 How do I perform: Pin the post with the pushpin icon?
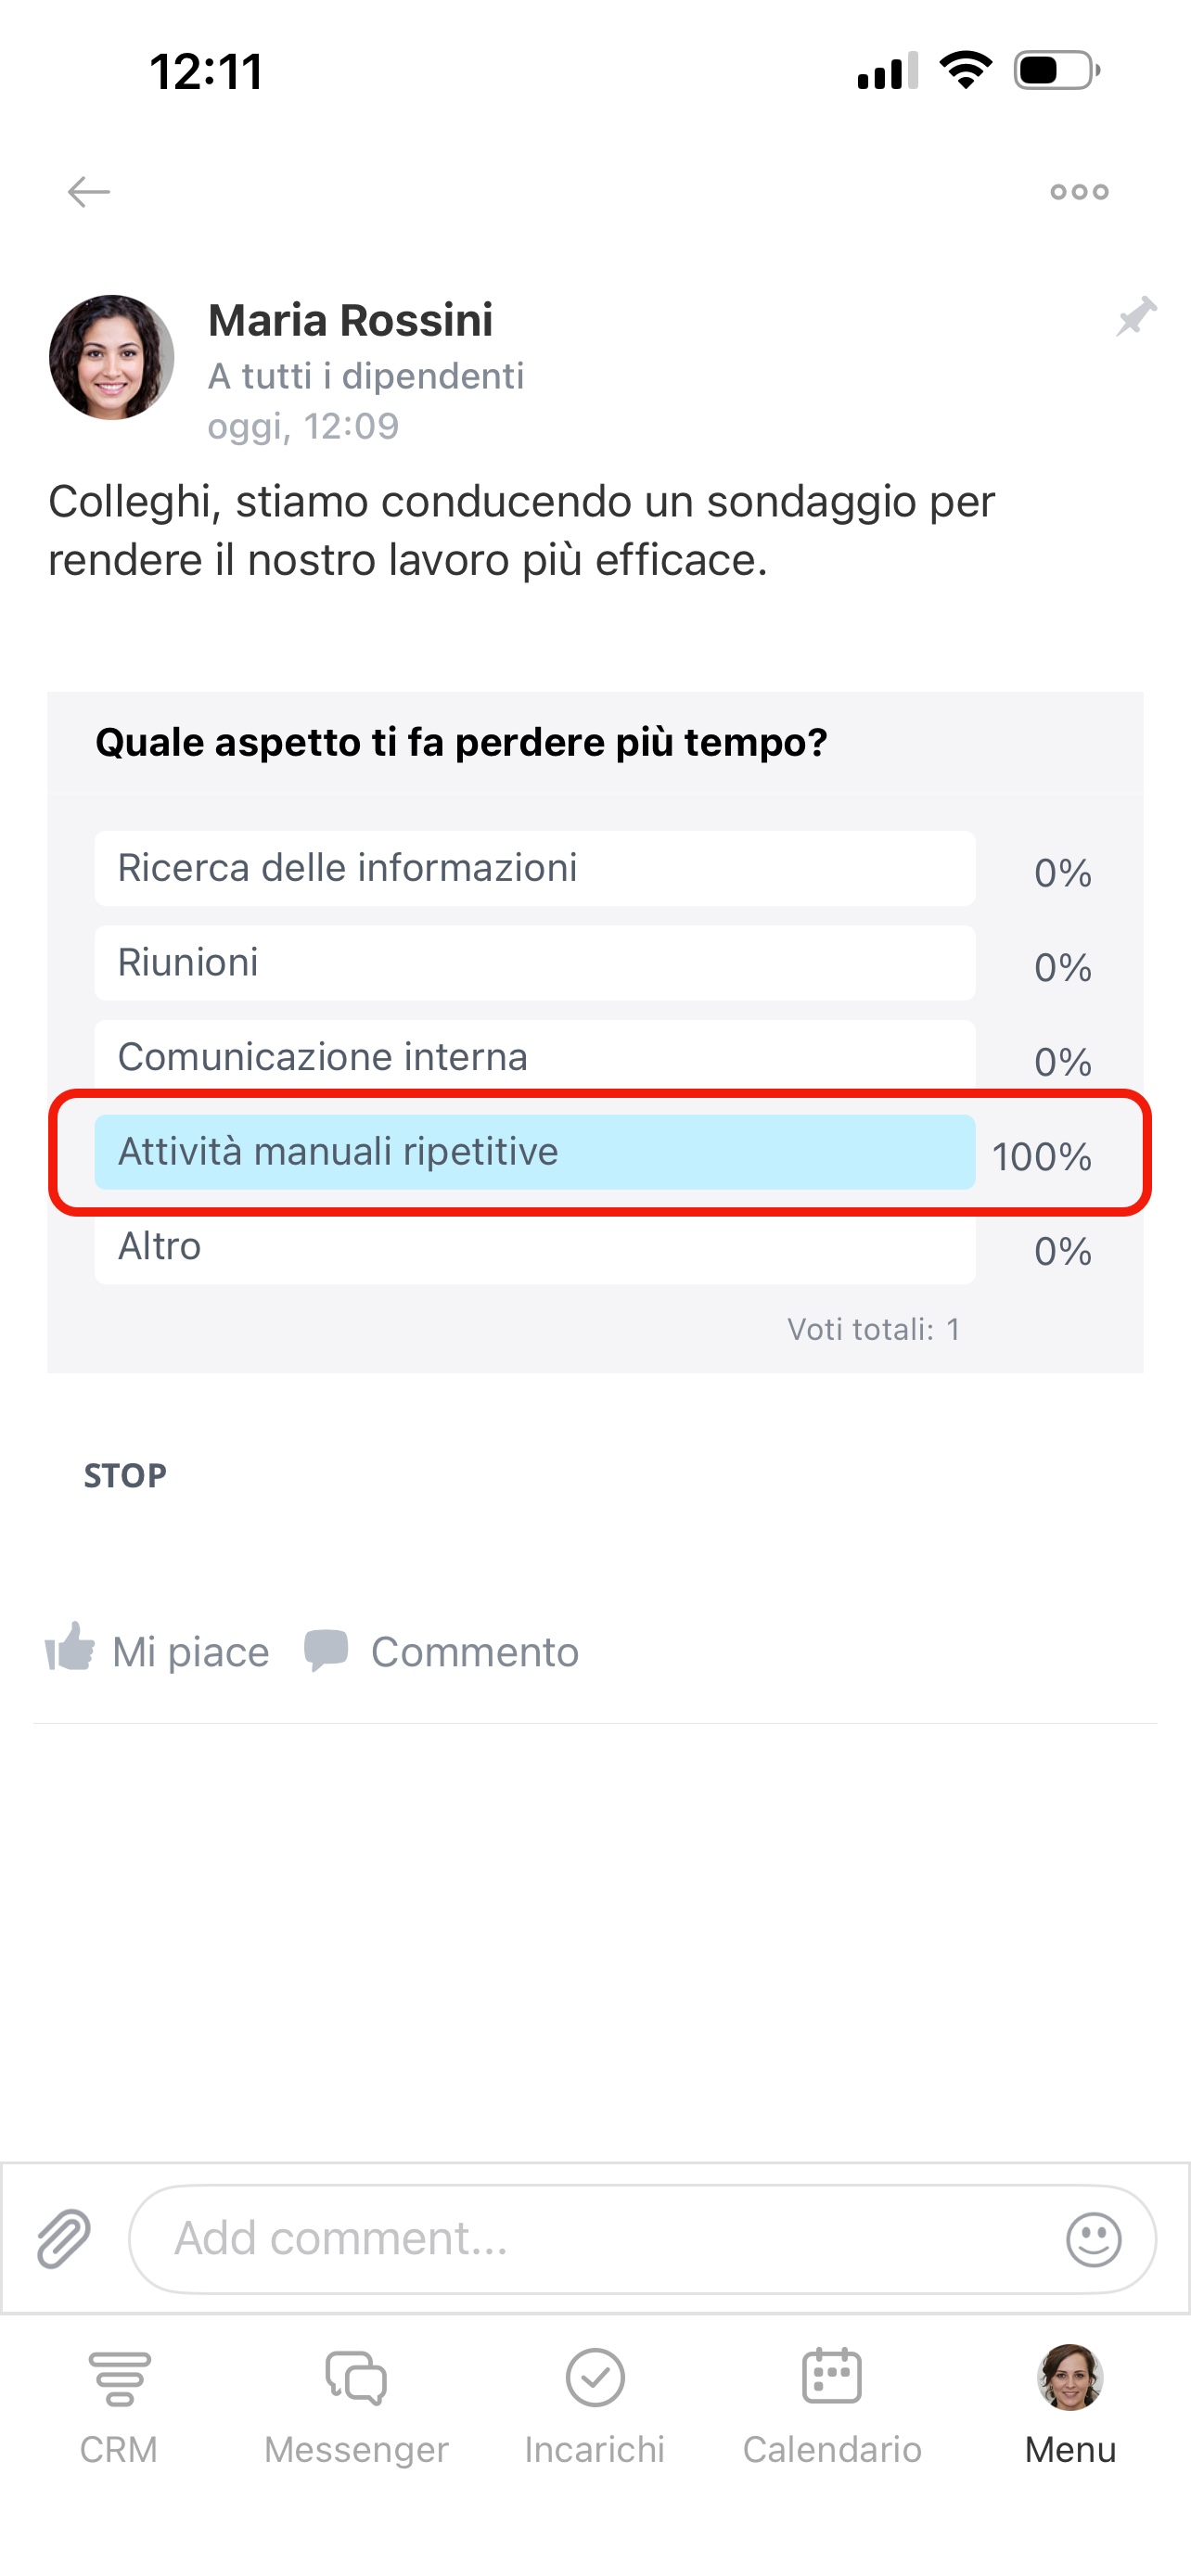click(x=1136, y=317)
